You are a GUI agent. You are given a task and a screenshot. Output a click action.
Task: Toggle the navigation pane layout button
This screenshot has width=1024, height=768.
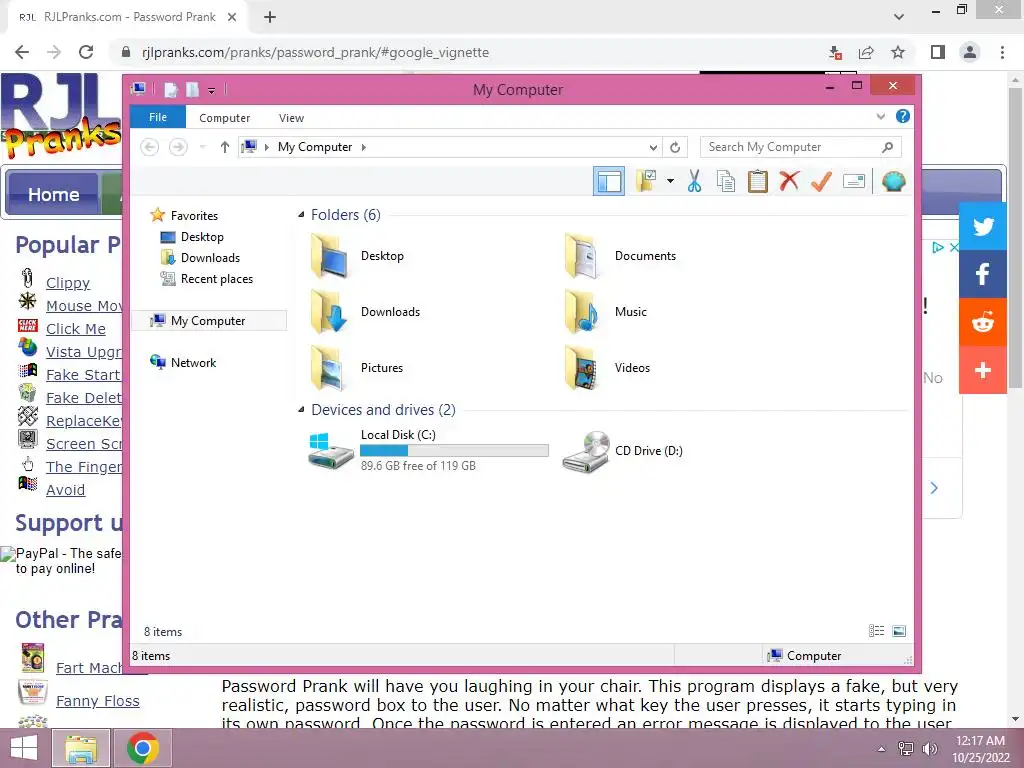609,182
